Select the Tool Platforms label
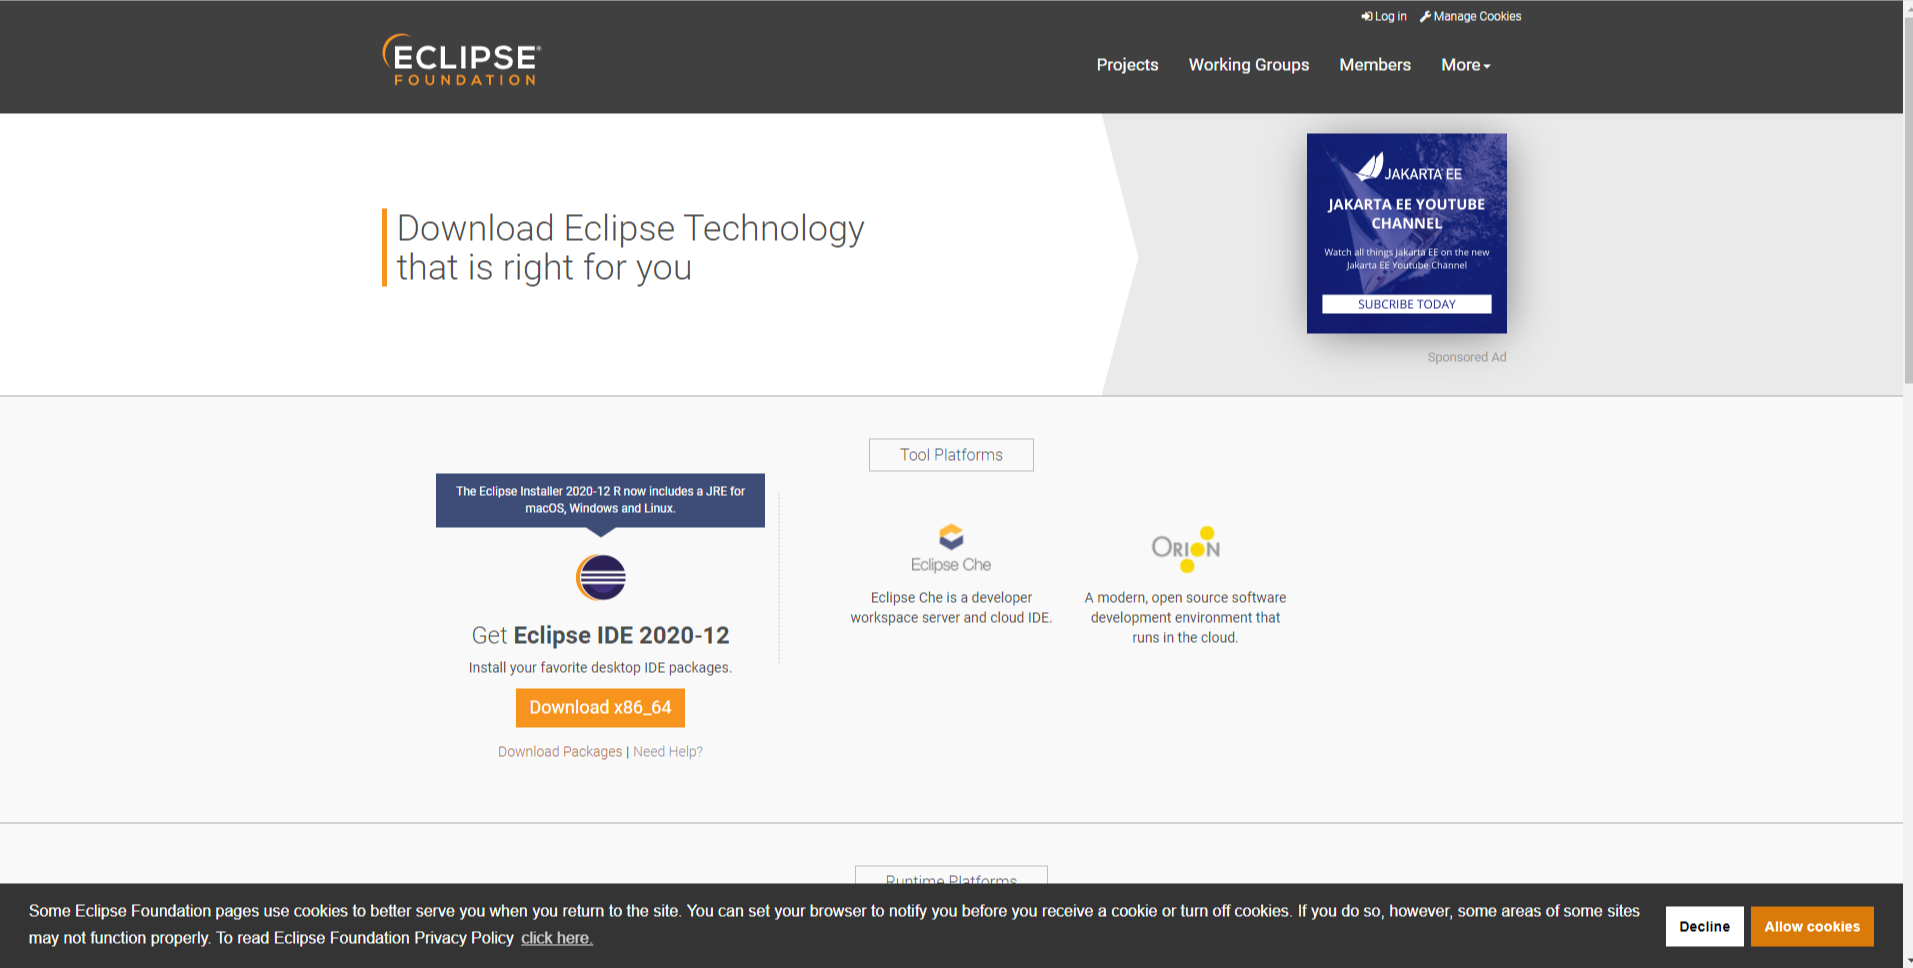The height and width of the screenshot is (968, 1913). tap(951, 455)
